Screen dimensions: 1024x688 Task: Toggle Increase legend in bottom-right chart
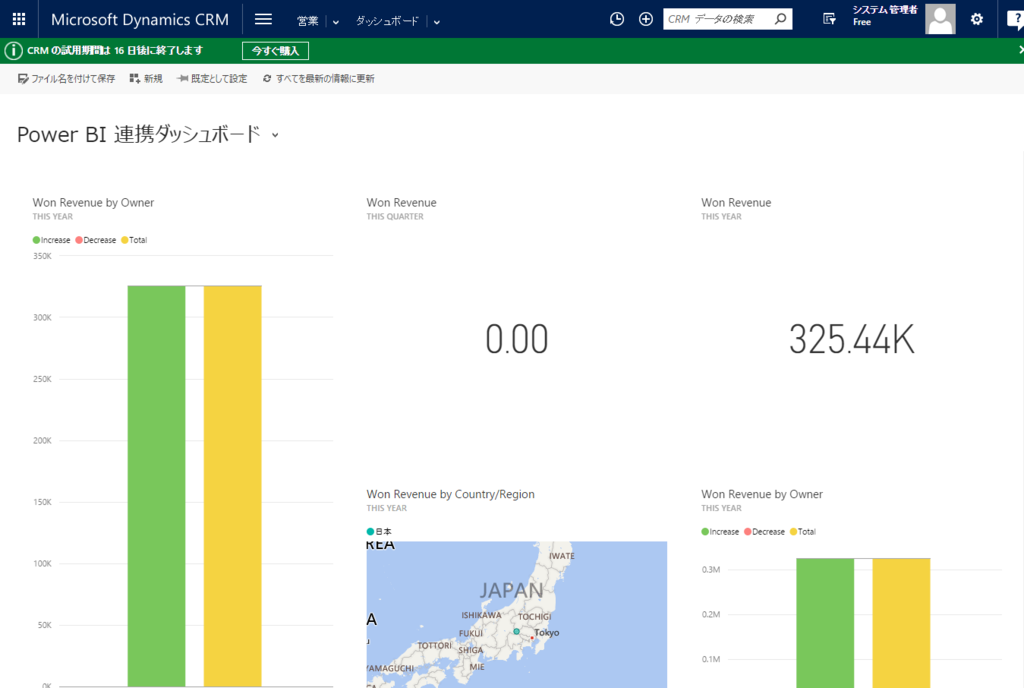[720, 531]
